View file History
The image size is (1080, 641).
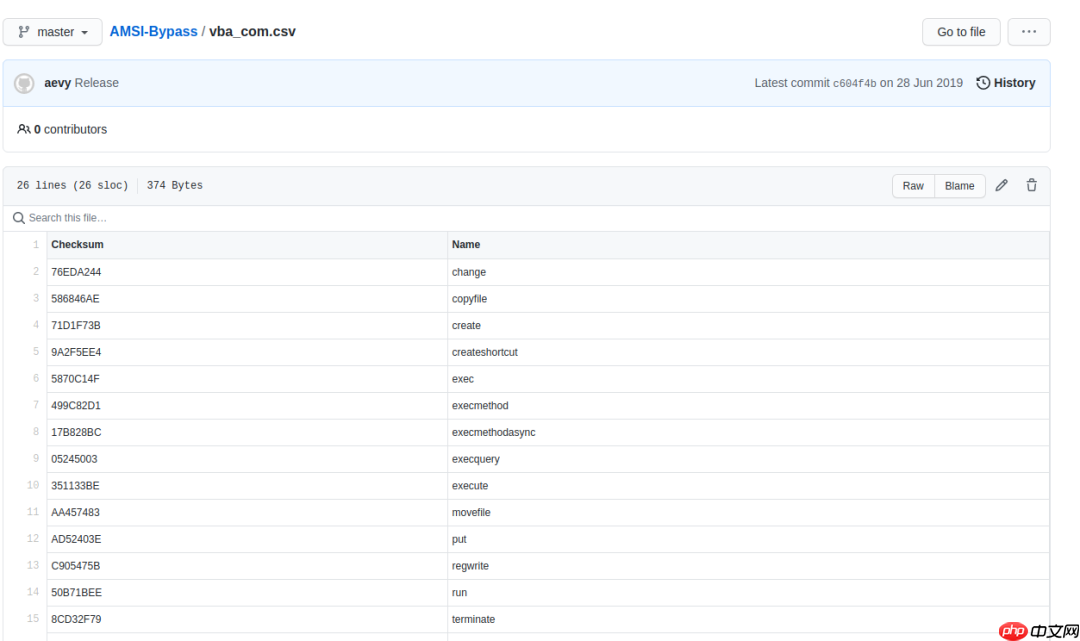(x=1006, y=83)
